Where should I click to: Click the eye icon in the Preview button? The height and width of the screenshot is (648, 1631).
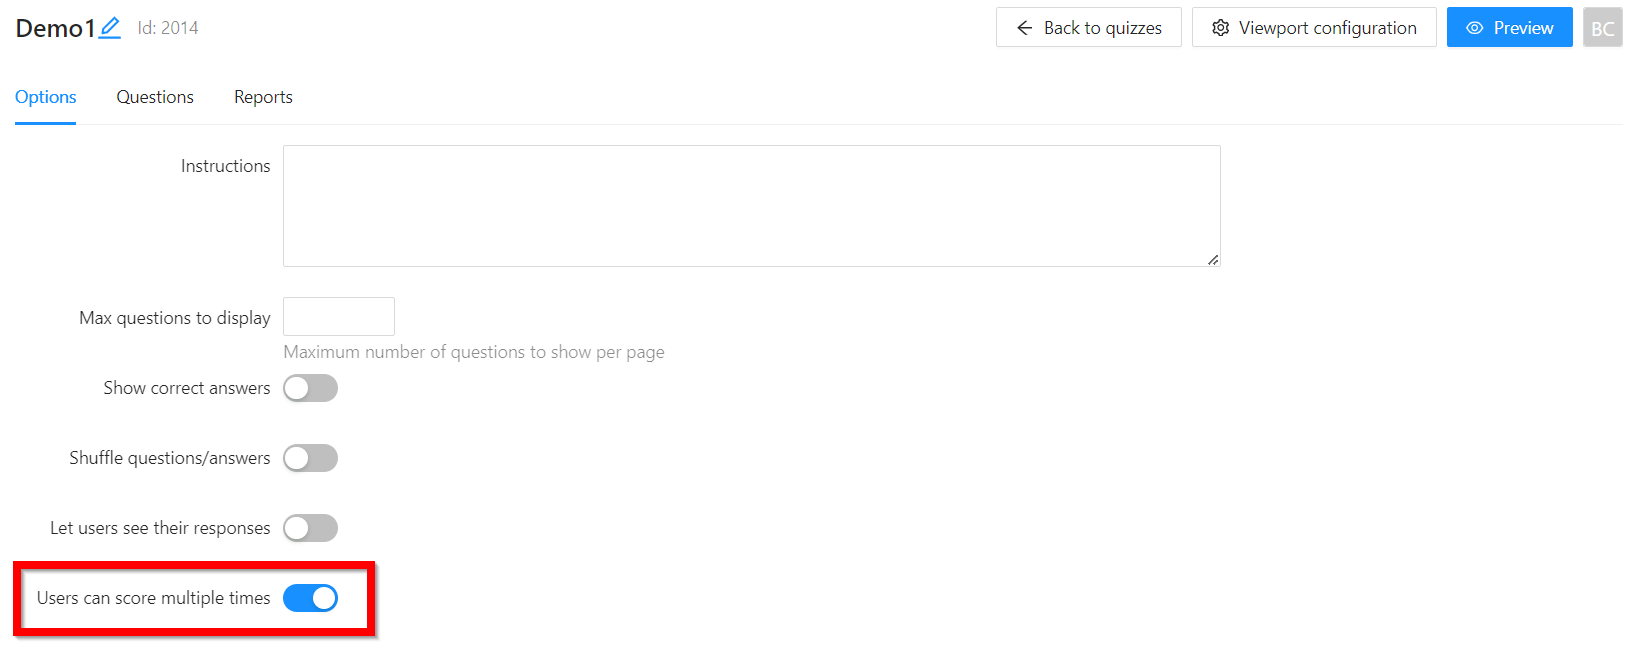(x=1474, y=28)
